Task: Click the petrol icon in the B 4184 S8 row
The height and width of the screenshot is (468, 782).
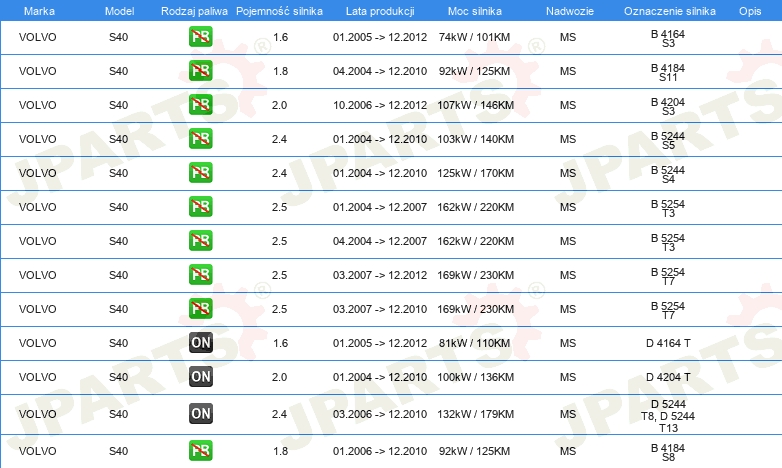Action: coord(200,451)
